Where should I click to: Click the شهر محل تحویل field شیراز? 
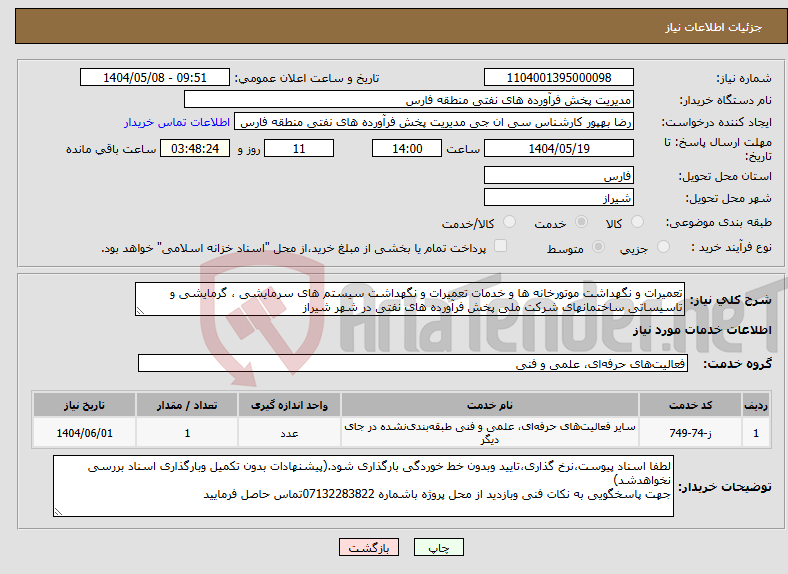click(x=558, y=197)
